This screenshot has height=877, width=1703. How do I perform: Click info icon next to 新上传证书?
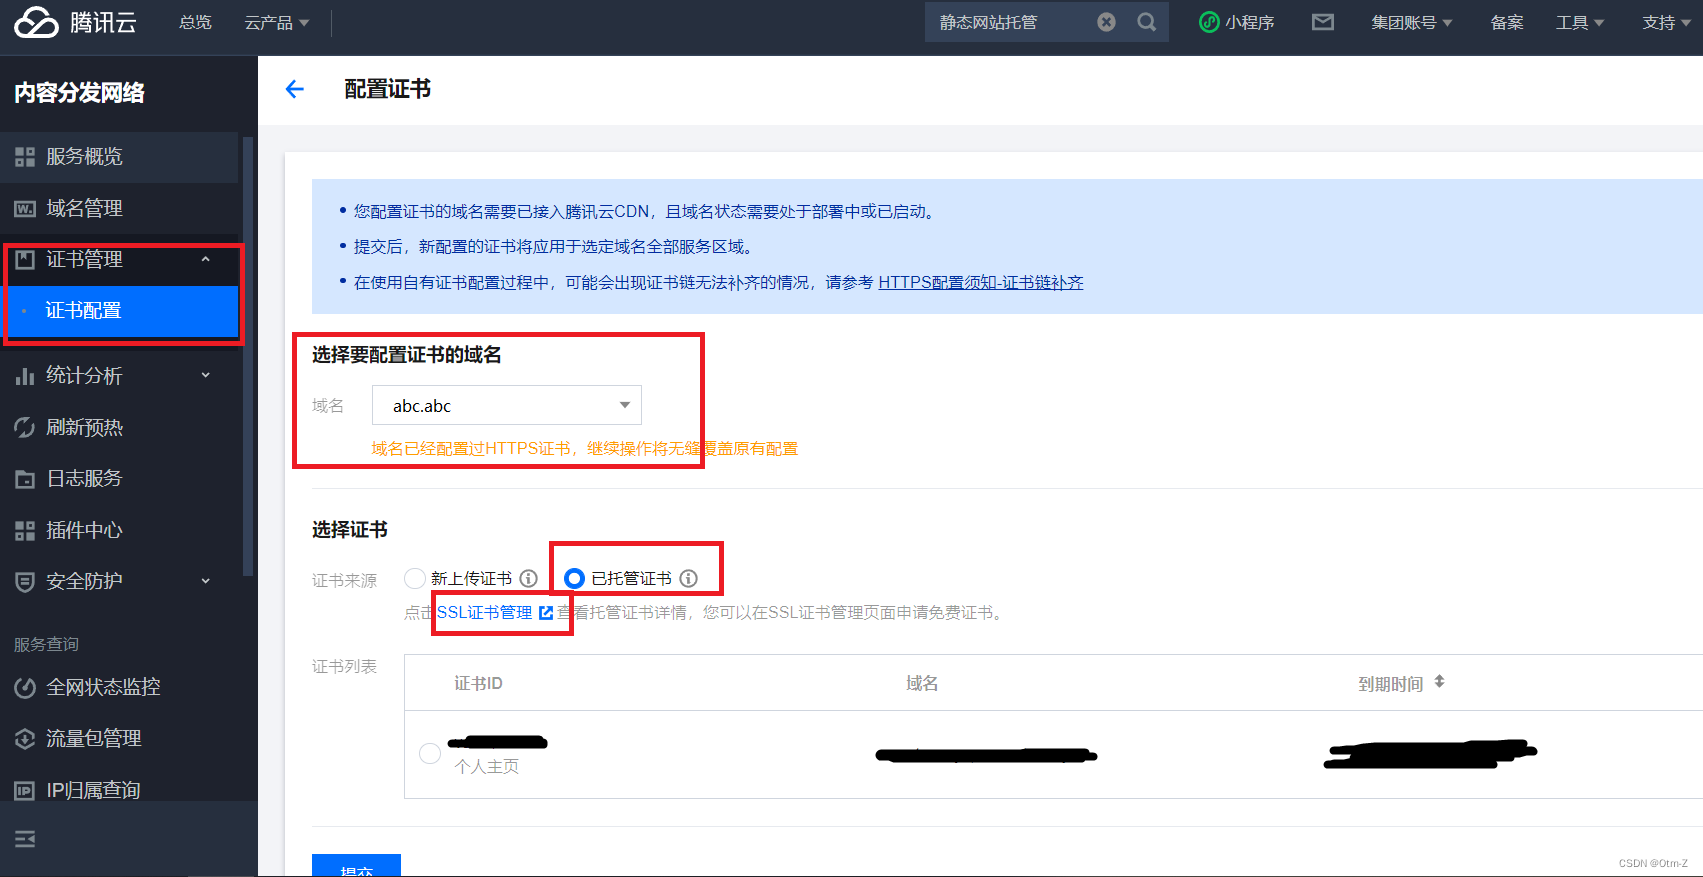(528, 578)
